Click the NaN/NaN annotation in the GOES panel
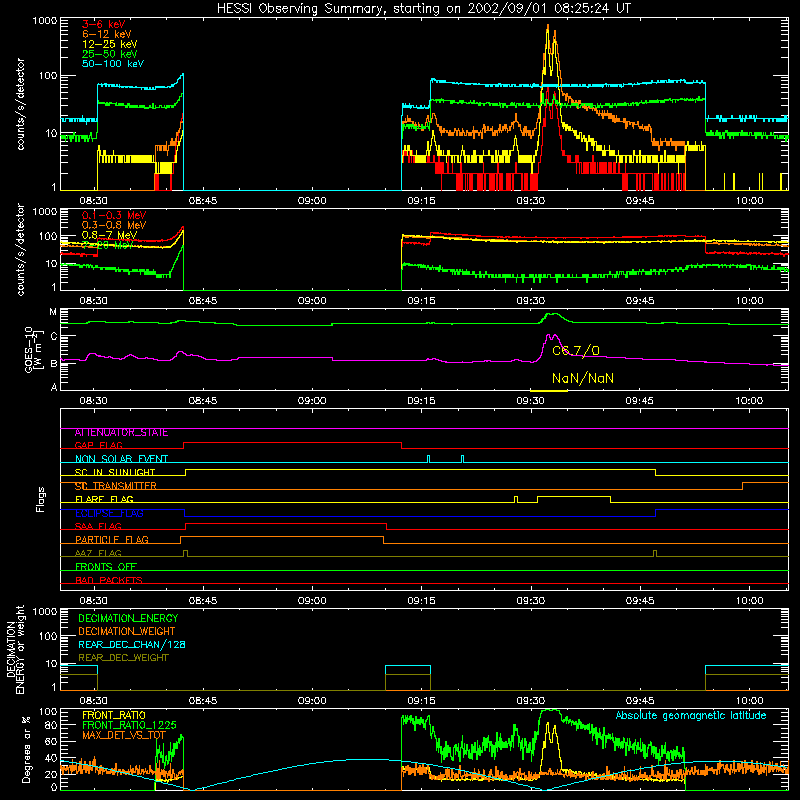The height and width of the screenshot is (800, 800). coord(583,378)
